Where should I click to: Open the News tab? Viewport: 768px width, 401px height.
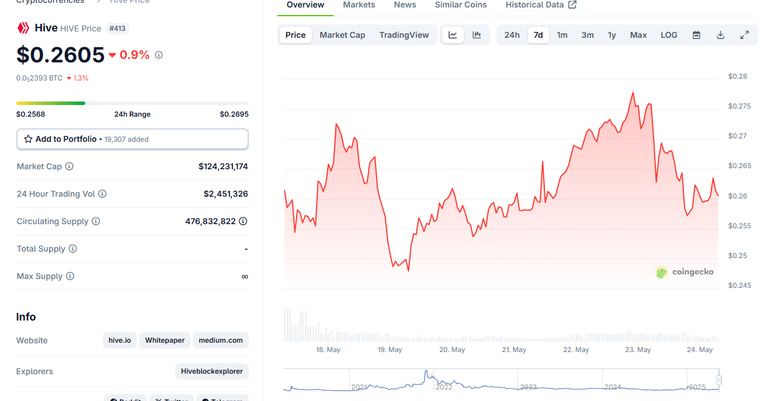coord(405,5)
